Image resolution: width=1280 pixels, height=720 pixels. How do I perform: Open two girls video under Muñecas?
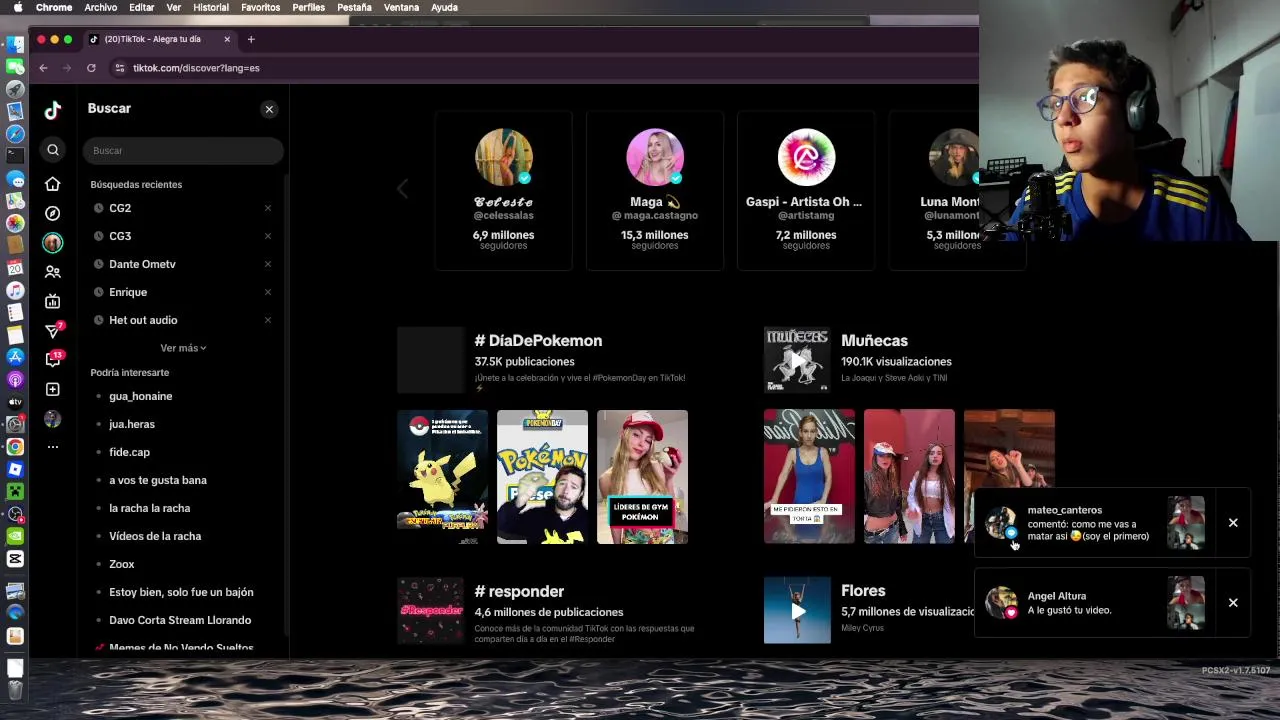[909, 477]
